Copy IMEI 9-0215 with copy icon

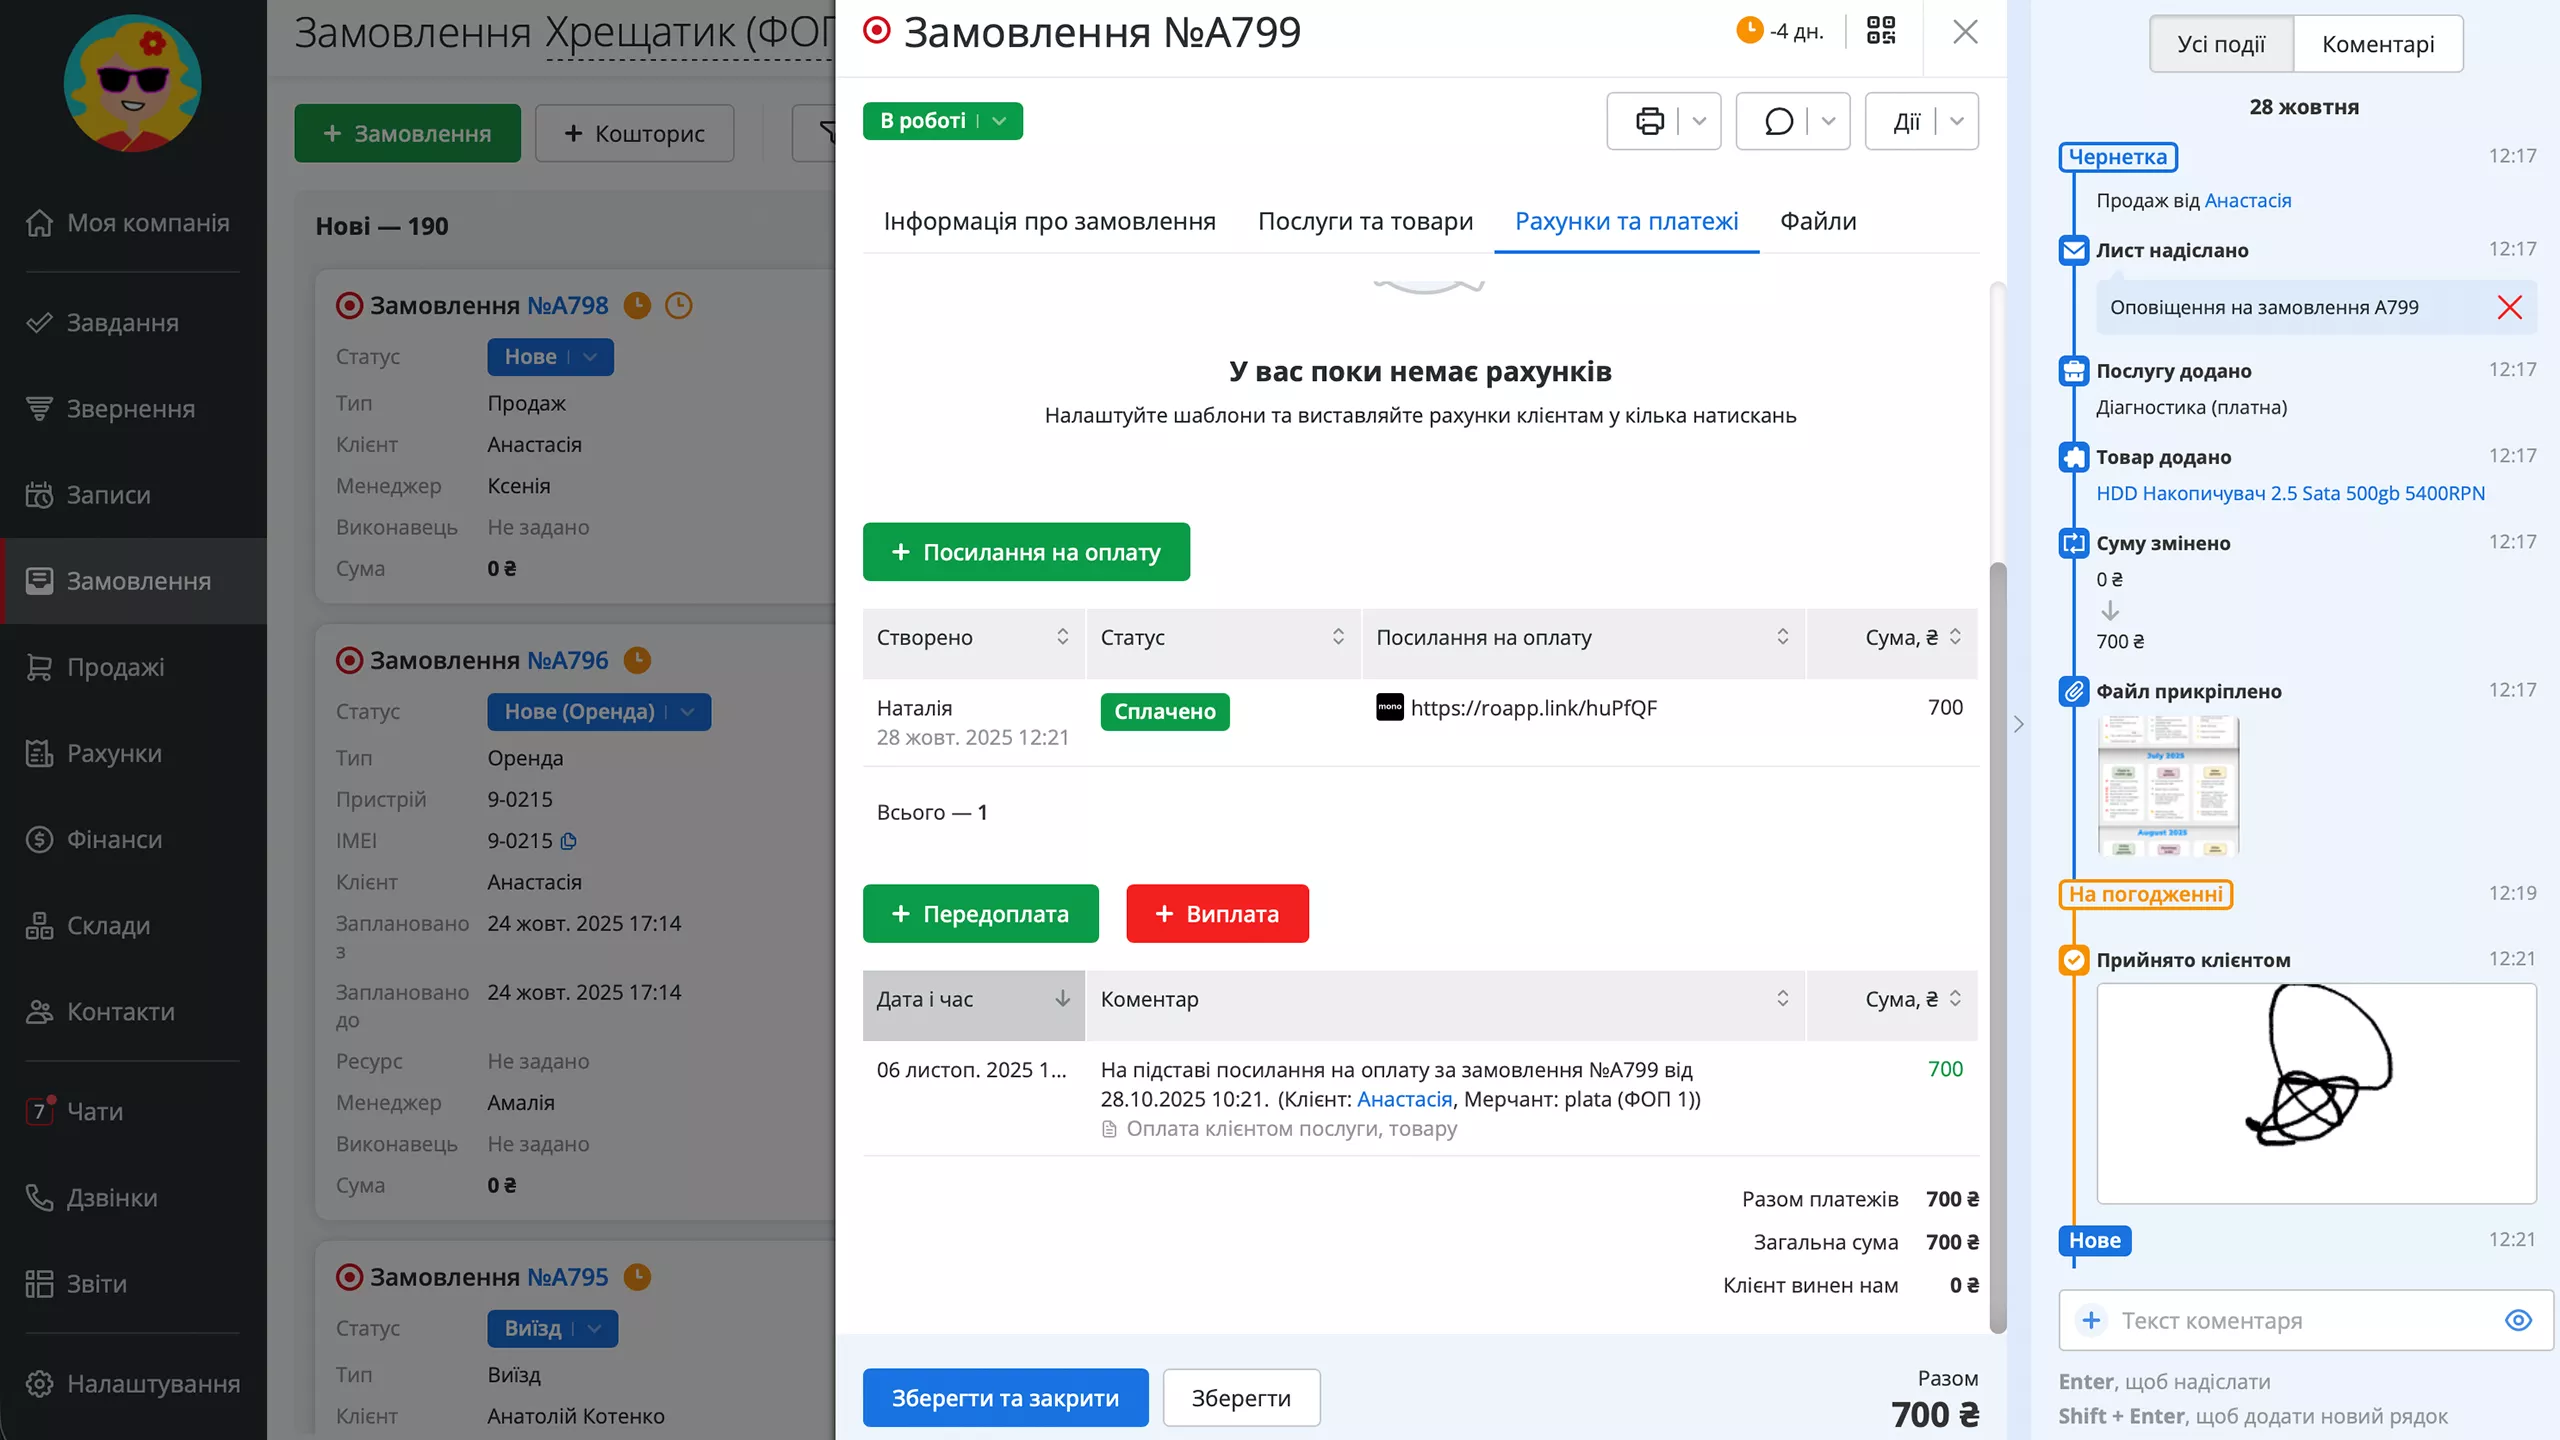point(569,841)
